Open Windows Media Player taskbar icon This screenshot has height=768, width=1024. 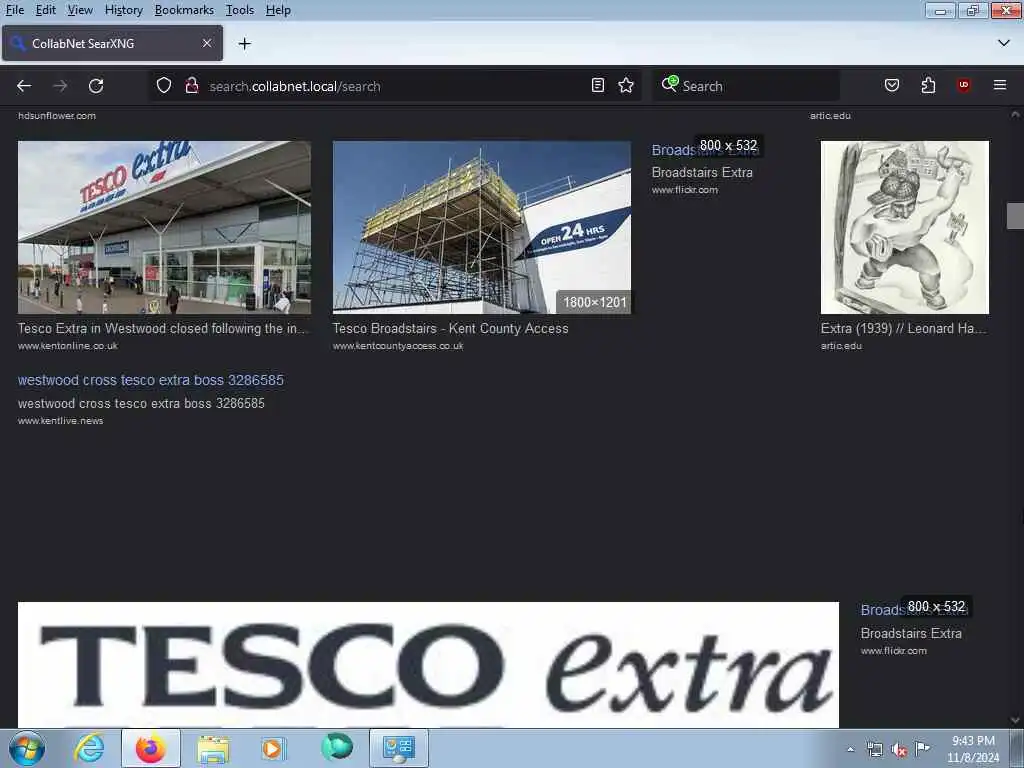(x=273, y=748)
